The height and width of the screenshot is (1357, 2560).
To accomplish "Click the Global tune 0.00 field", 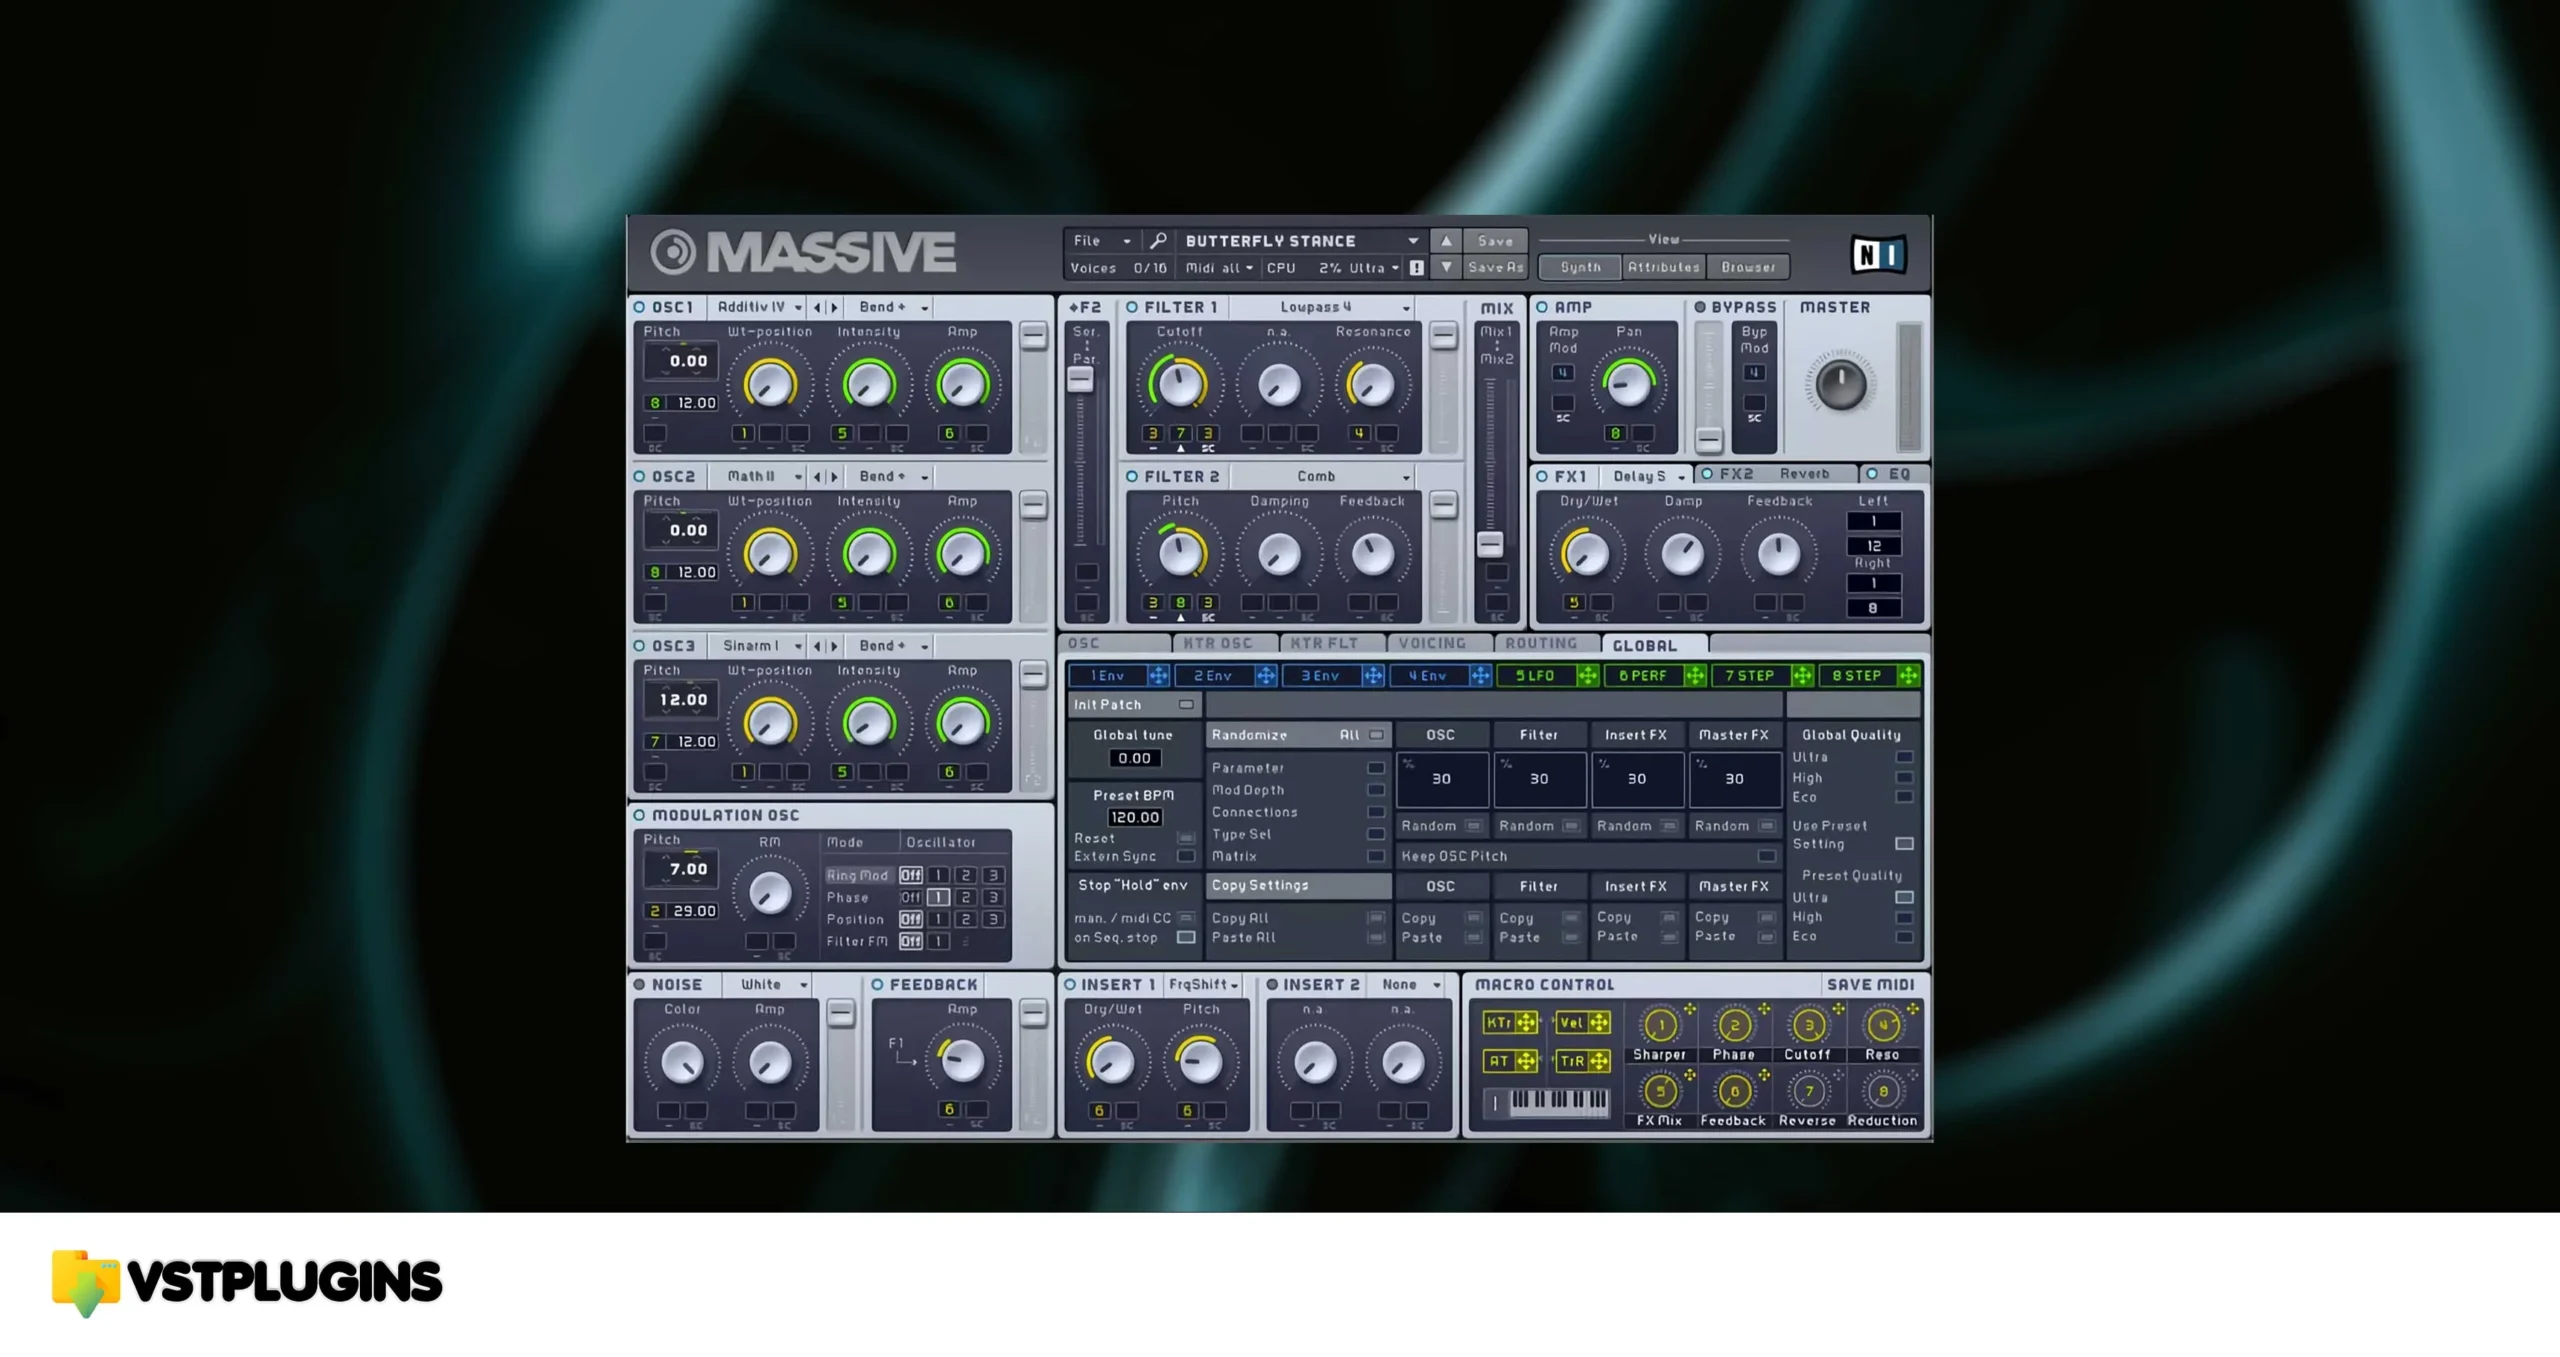I will click(1134, 758).
